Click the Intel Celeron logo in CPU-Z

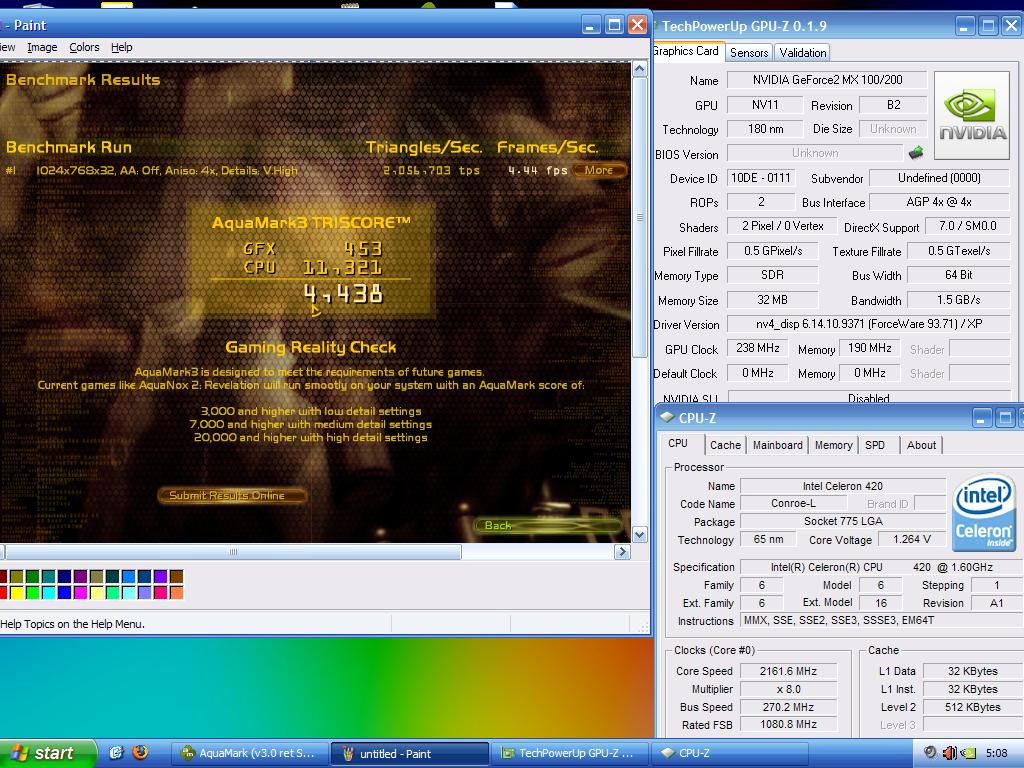point(984,512)
